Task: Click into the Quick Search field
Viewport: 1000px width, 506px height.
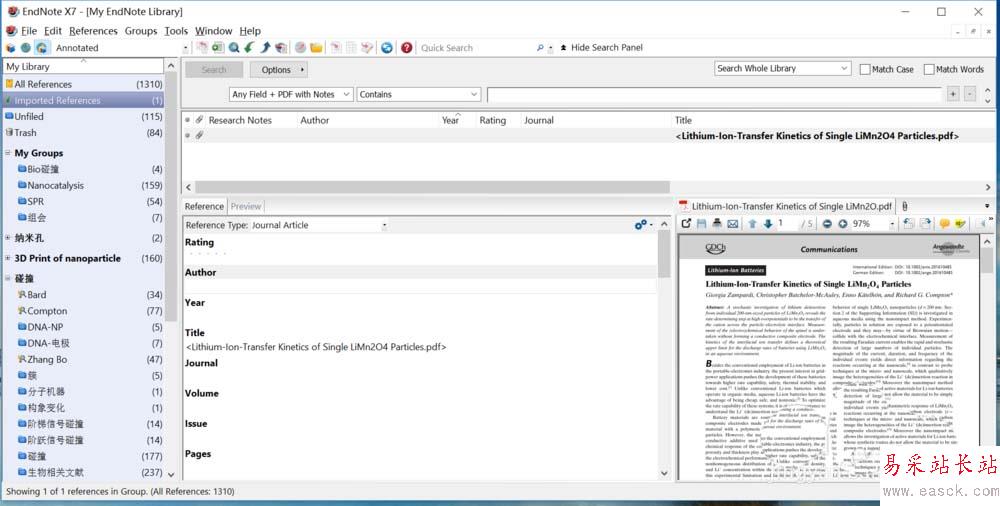Action: (x=476, y=48)
